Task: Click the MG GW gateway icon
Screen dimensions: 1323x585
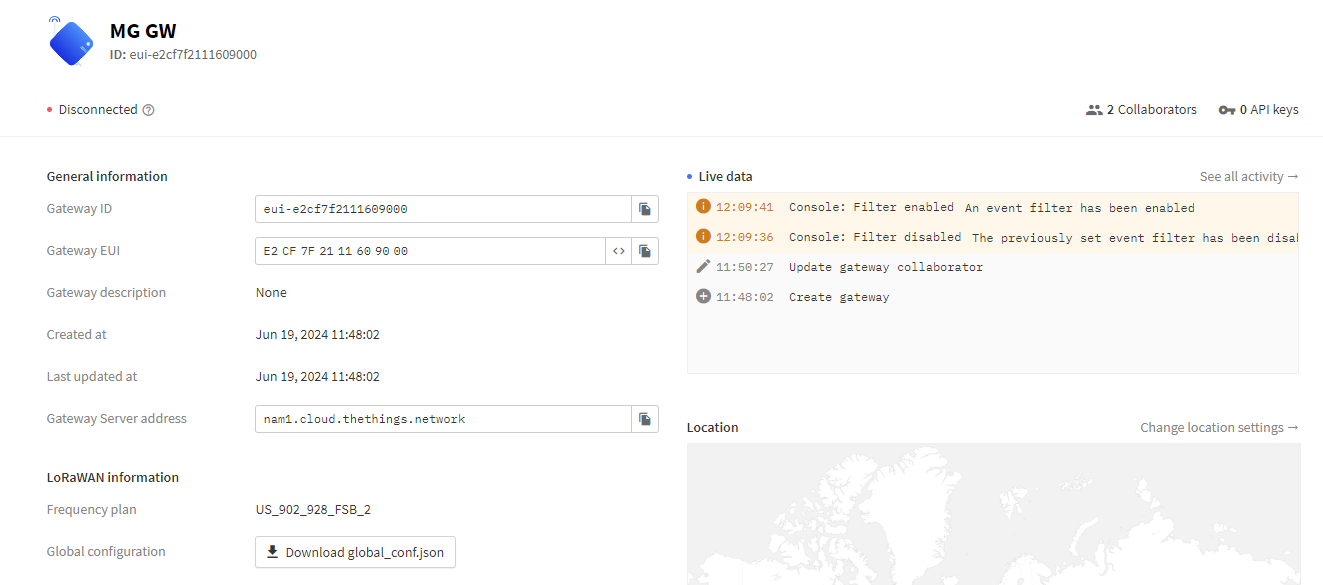Action: [x=71, y=43]
